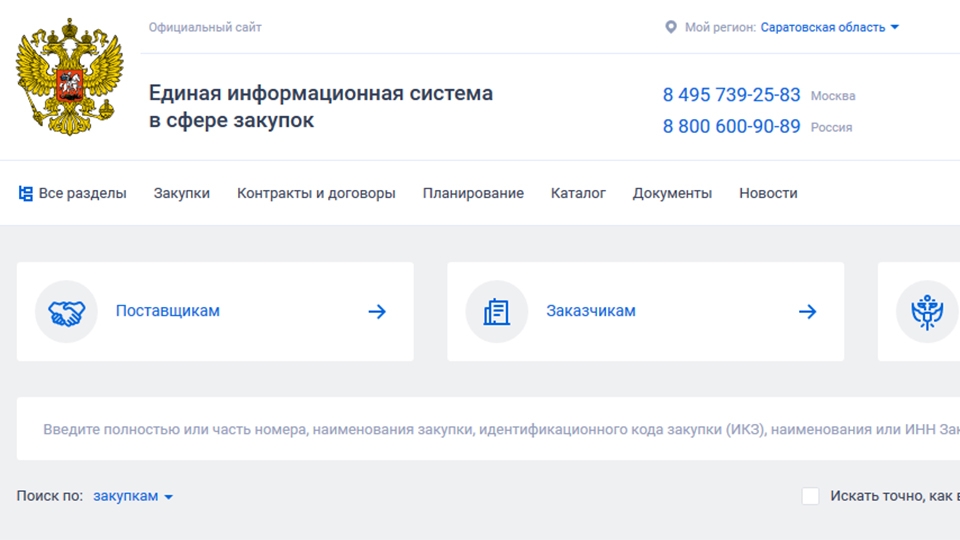Image resolution: width=960 pixels, height=540 pixels.
Task: Click the Москва label
Action: 833,96
